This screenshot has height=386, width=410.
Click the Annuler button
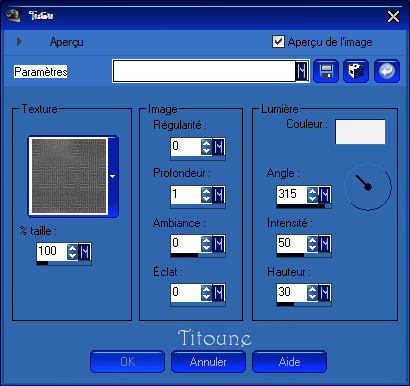tap(208, 362)
